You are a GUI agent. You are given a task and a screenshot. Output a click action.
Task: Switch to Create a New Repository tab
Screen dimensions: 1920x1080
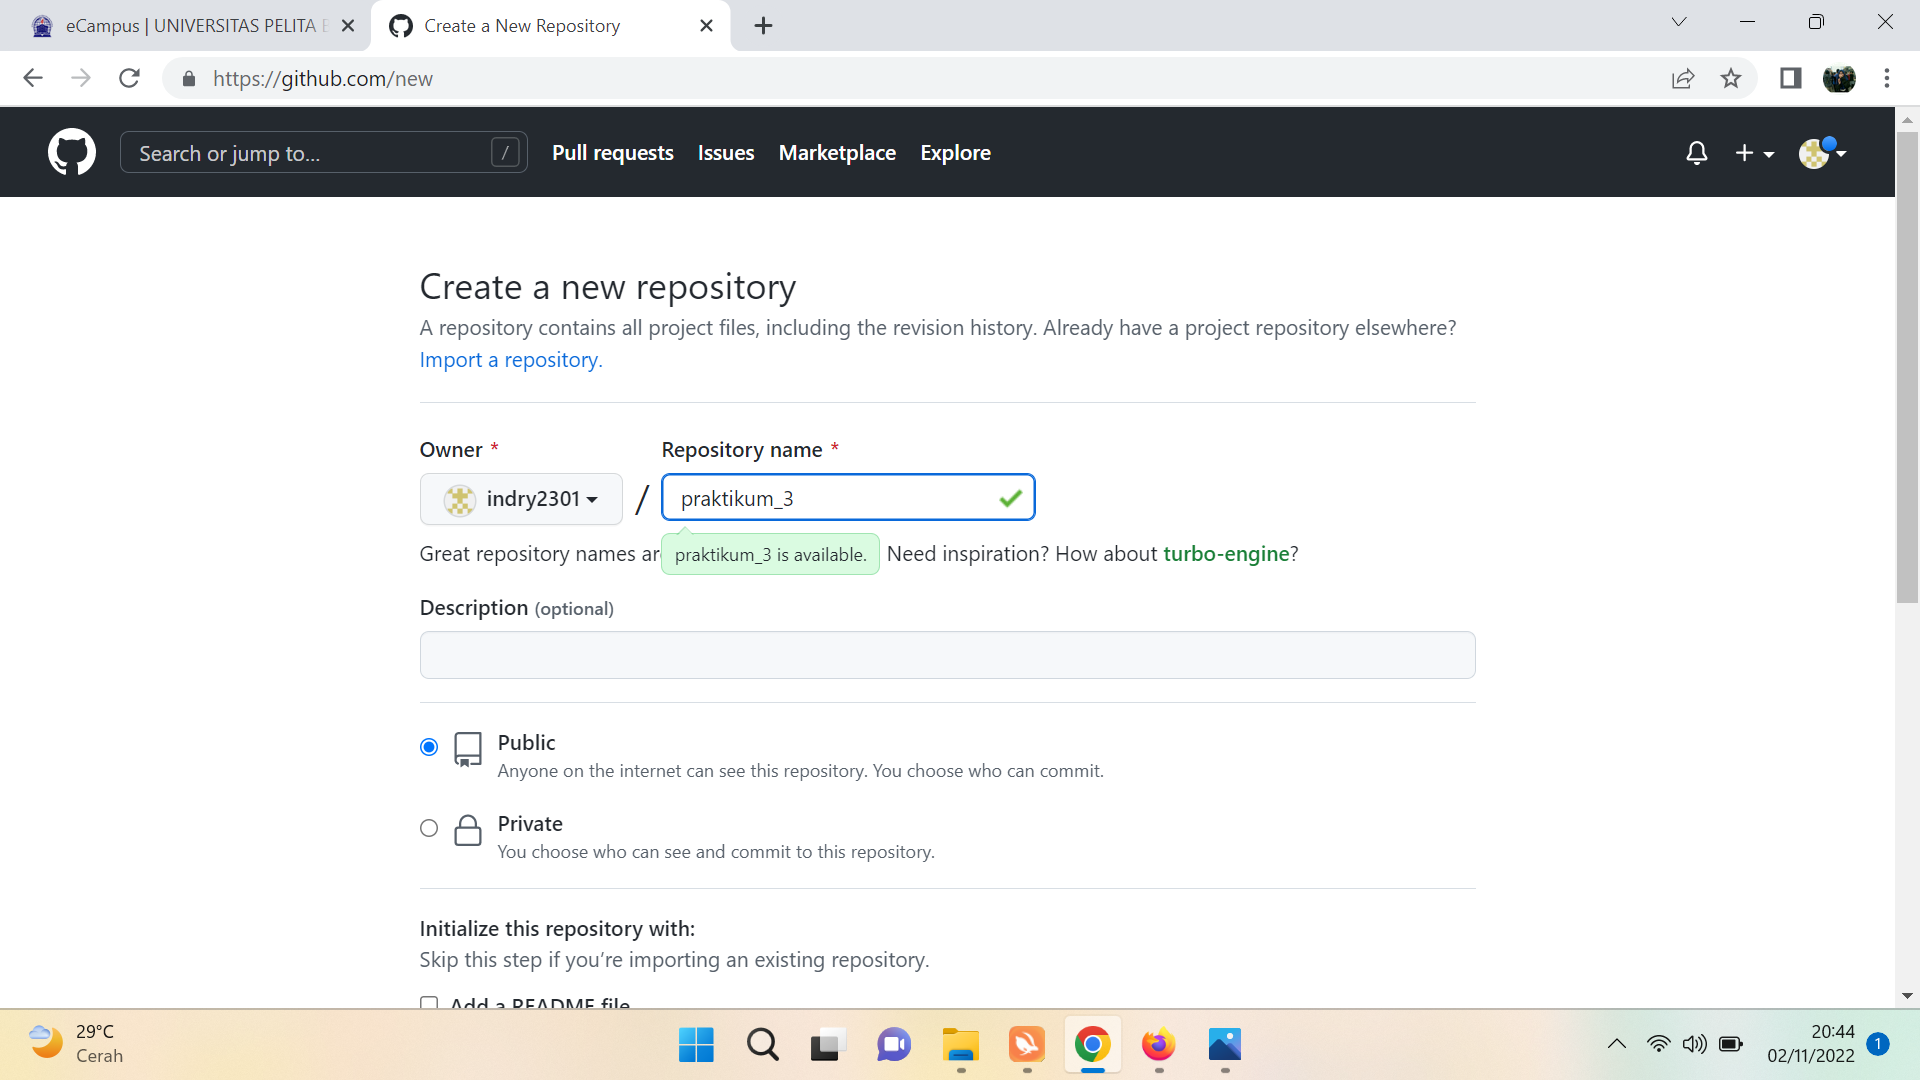point(548,26)
